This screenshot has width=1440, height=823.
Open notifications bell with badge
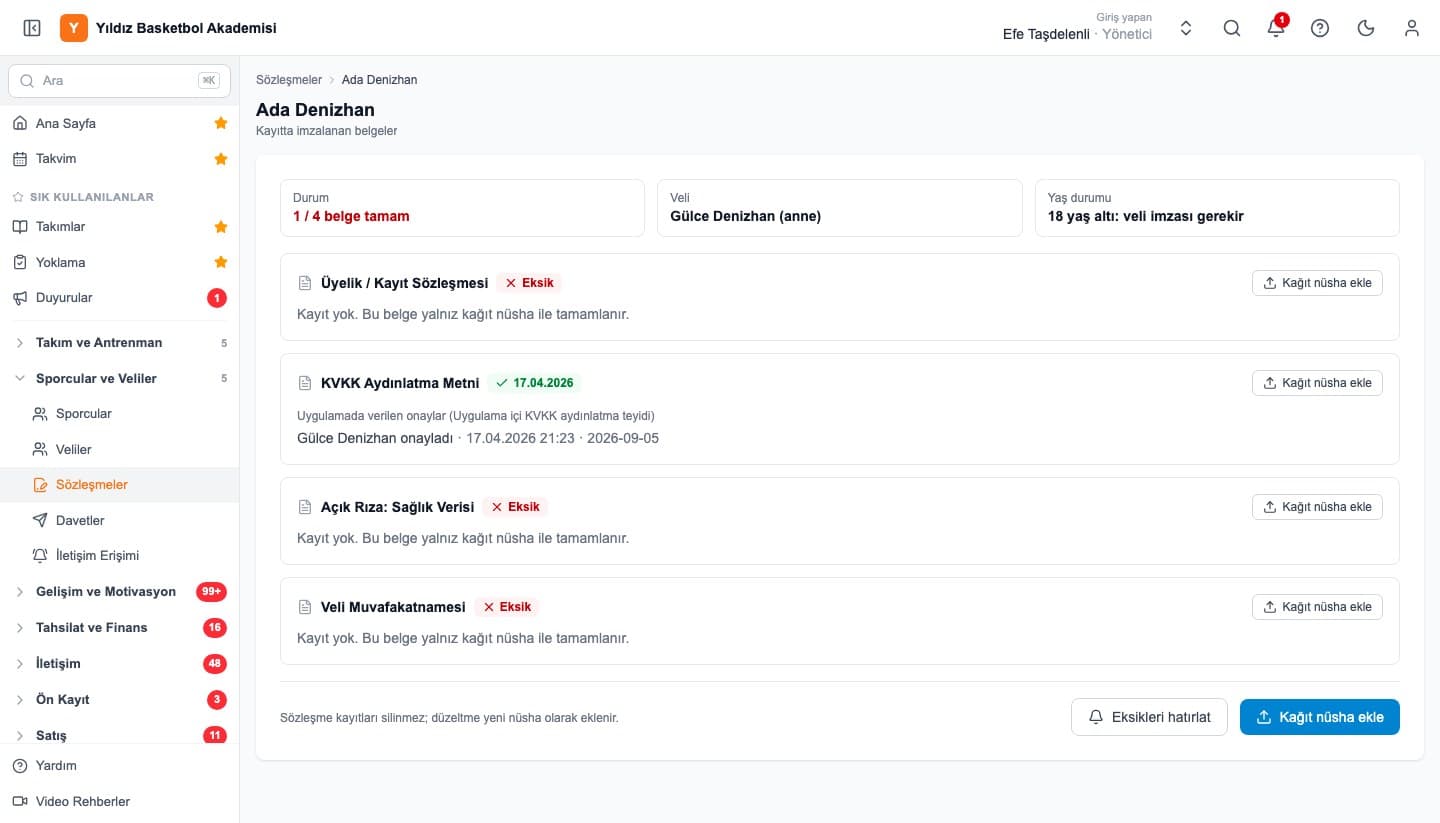1276,28
